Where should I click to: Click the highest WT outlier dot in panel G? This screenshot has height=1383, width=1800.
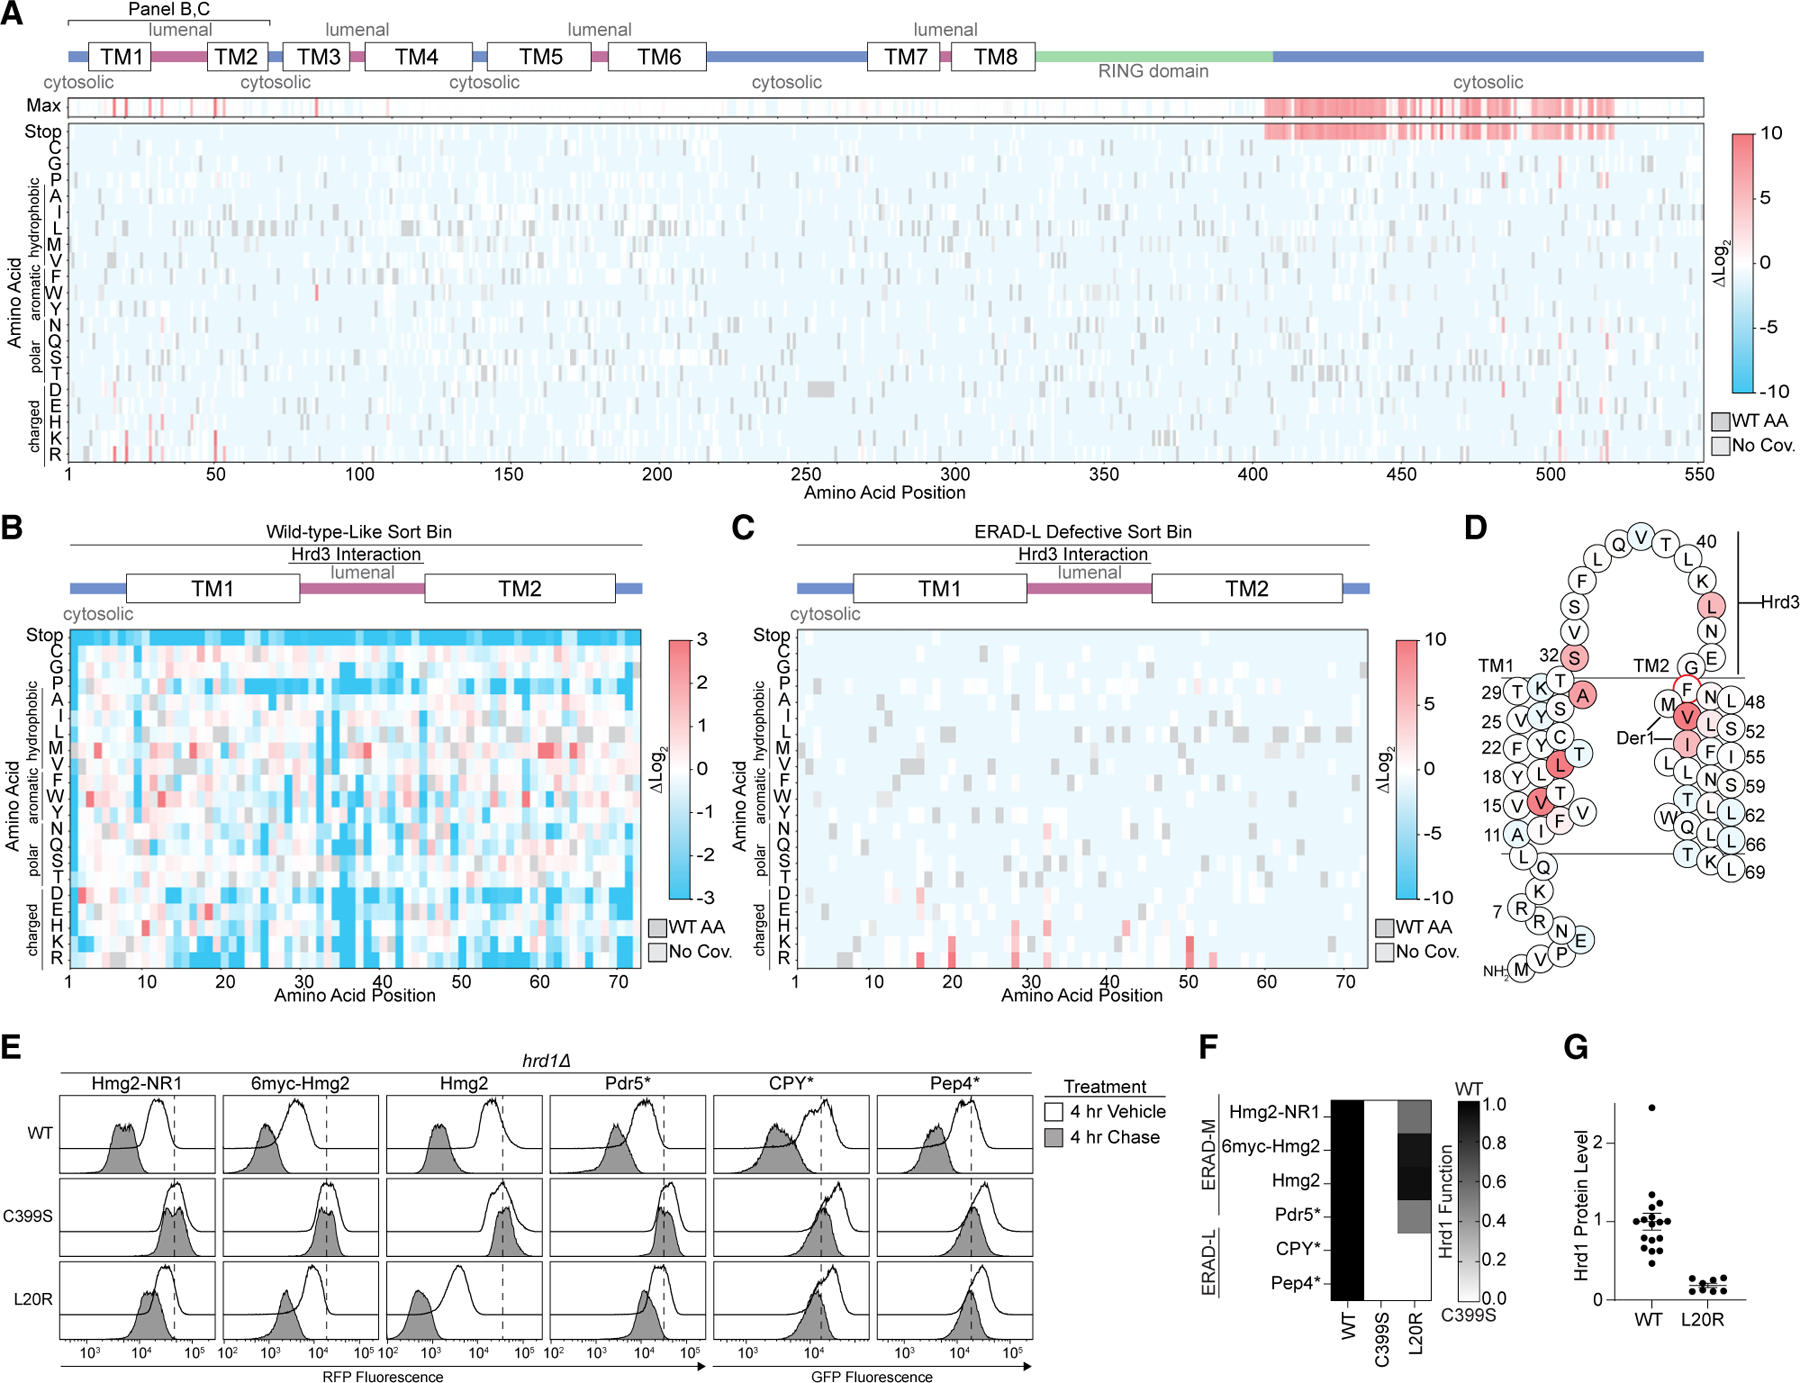(x=1652, y=1108)
